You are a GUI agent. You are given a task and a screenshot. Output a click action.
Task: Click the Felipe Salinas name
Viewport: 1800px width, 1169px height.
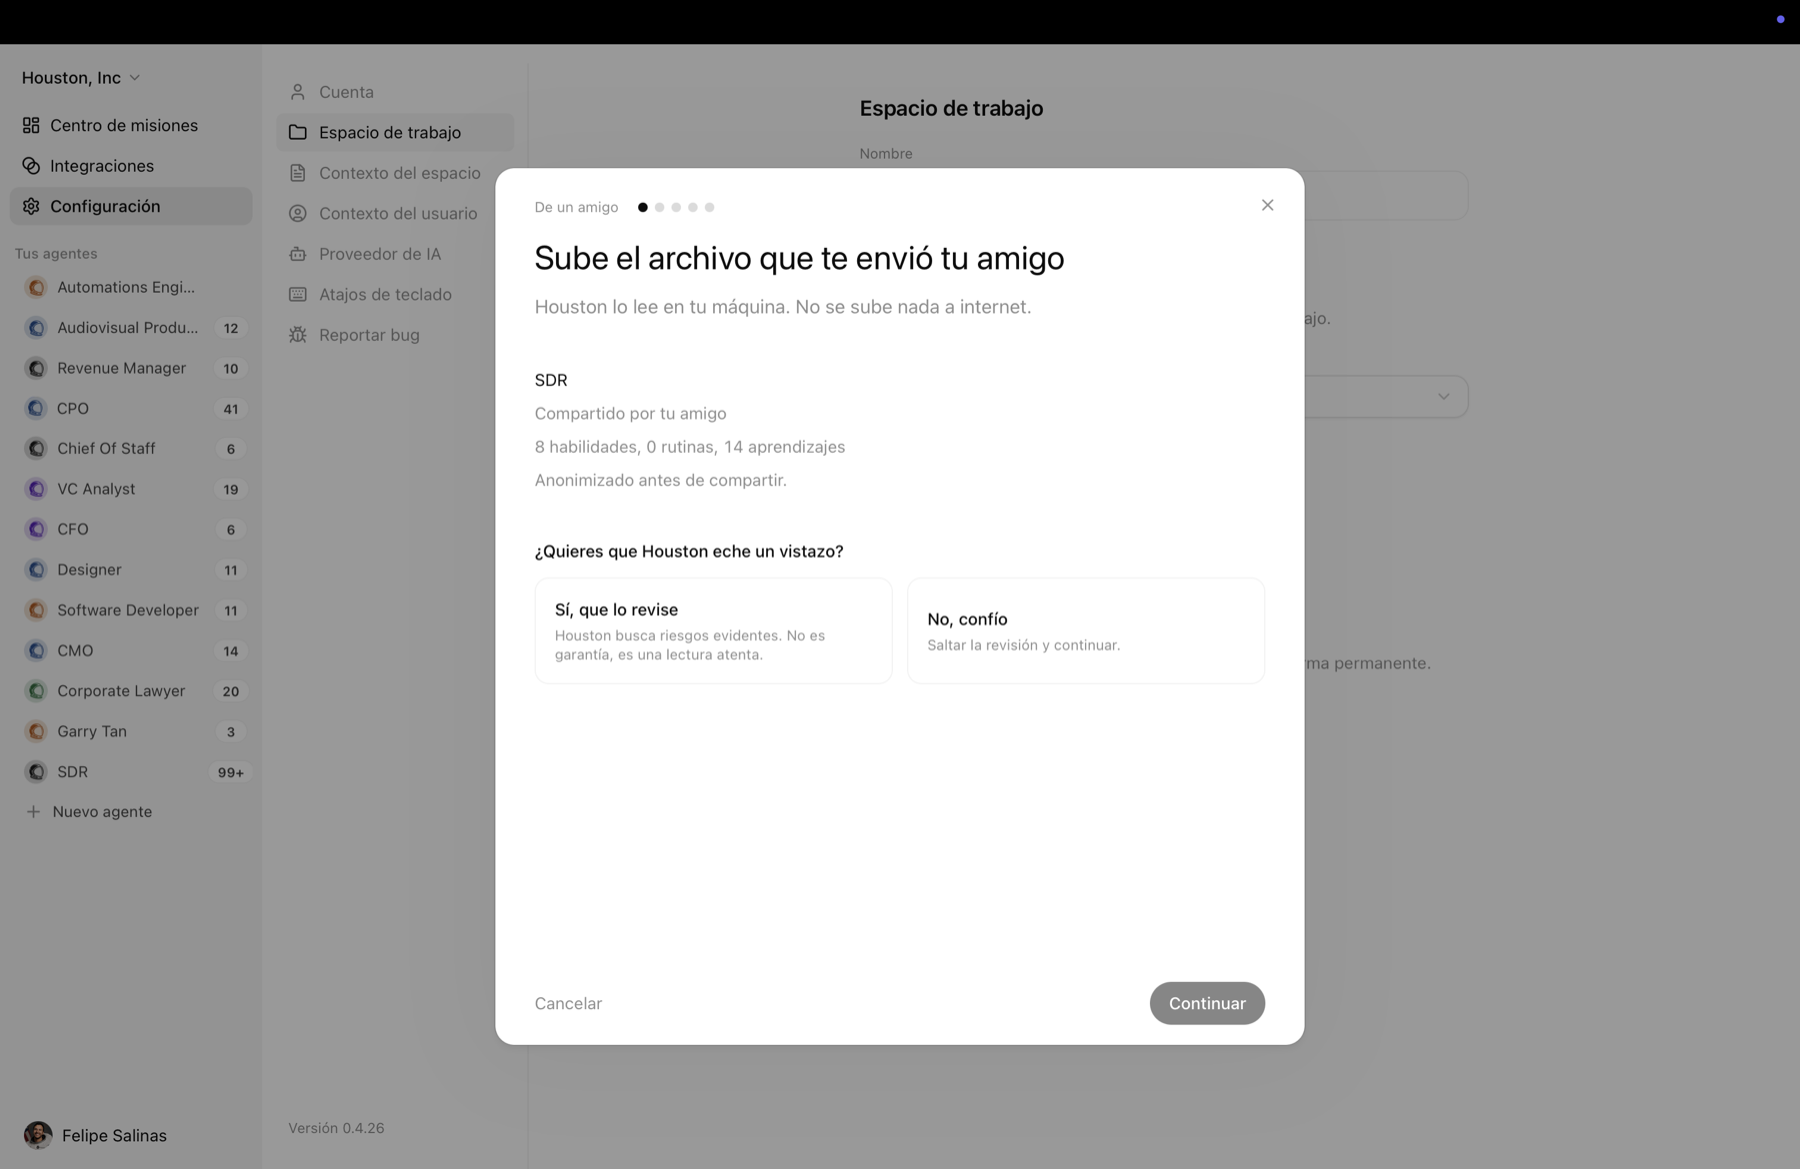(x=114, y=1135)
